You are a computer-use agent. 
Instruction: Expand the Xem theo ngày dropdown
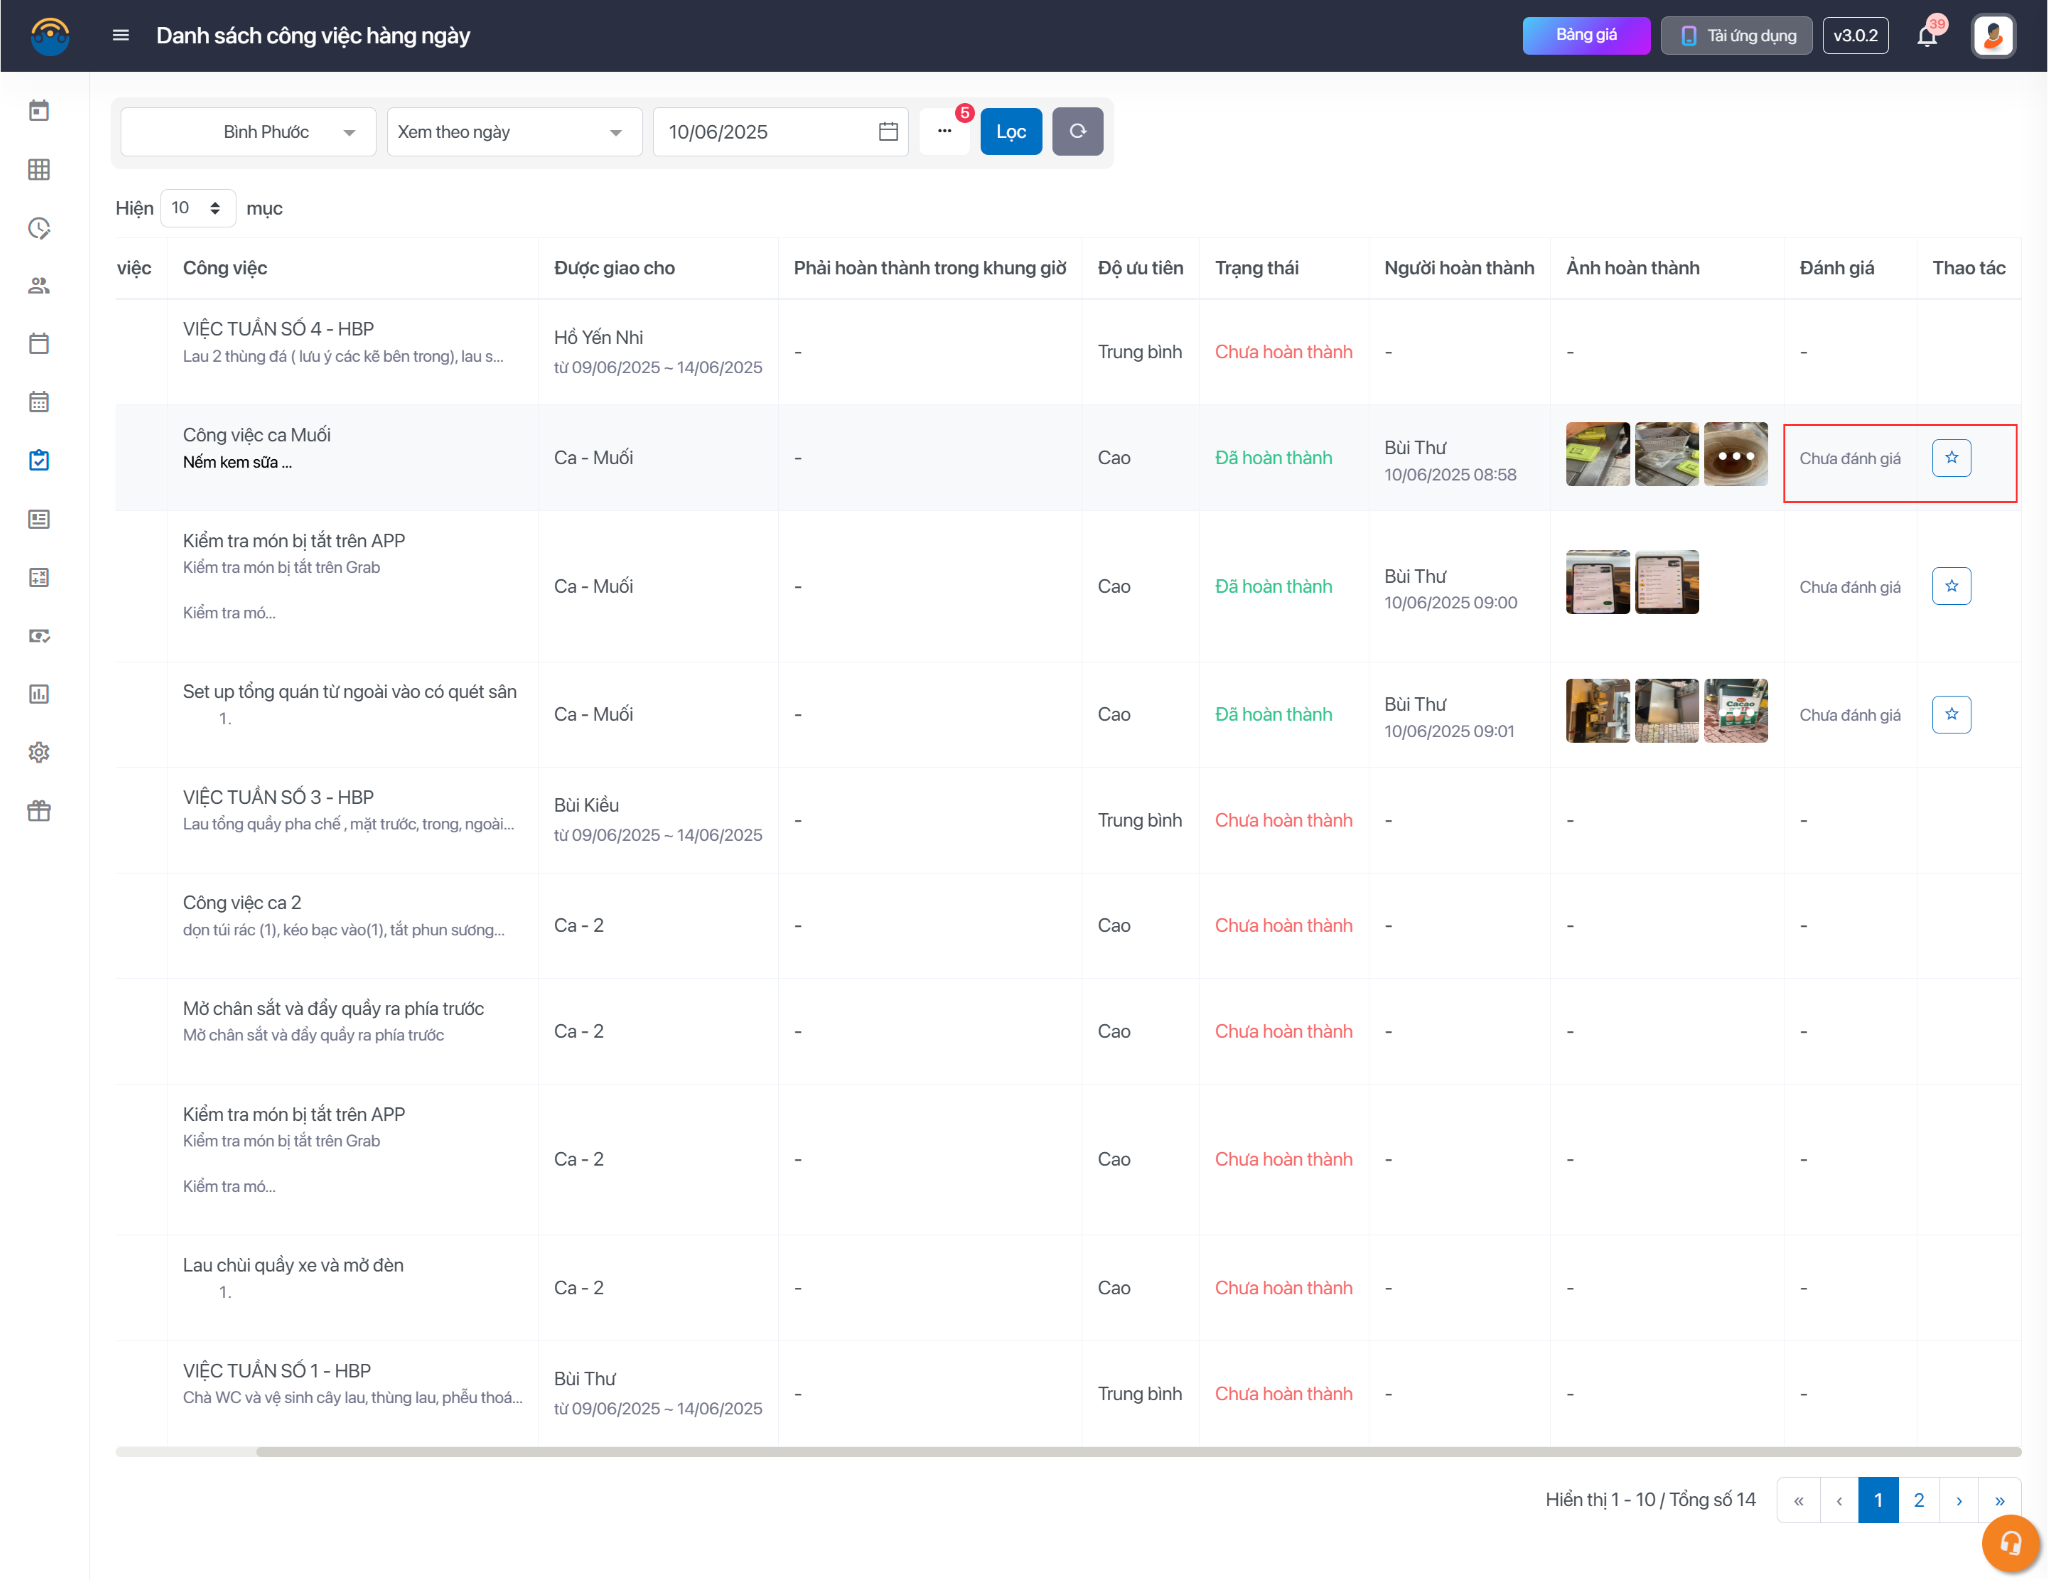pyautogui.click(x=514, y=132)
